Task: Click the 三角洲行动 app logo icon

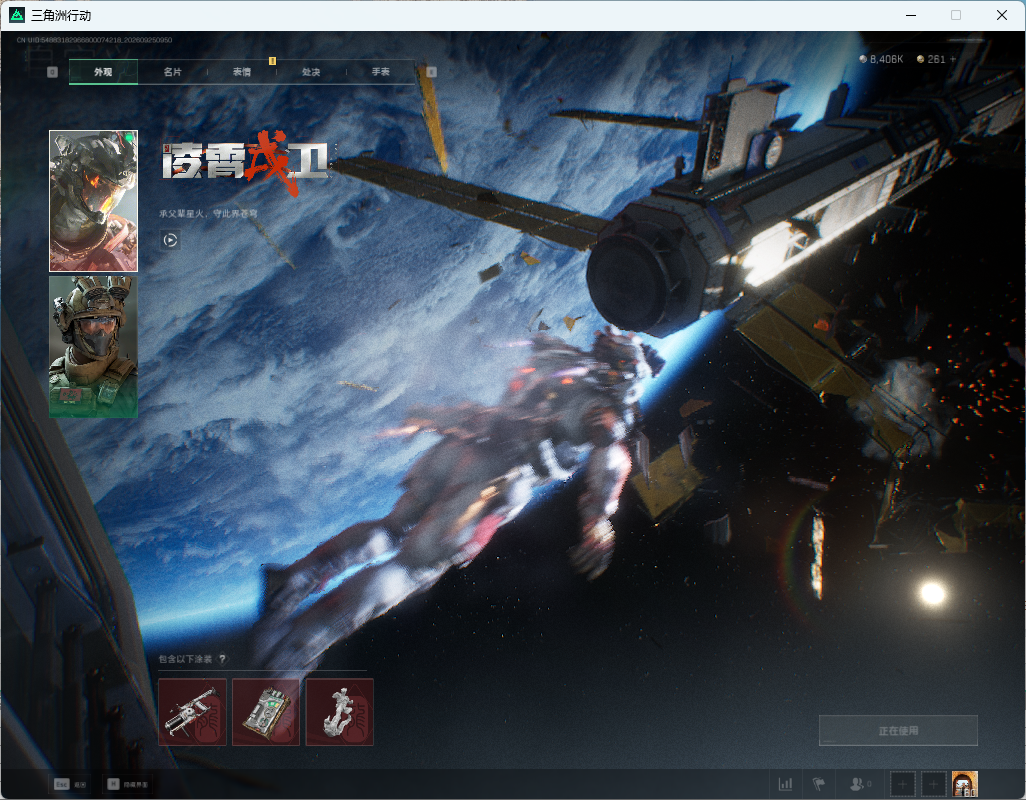Action: [17, 14]
